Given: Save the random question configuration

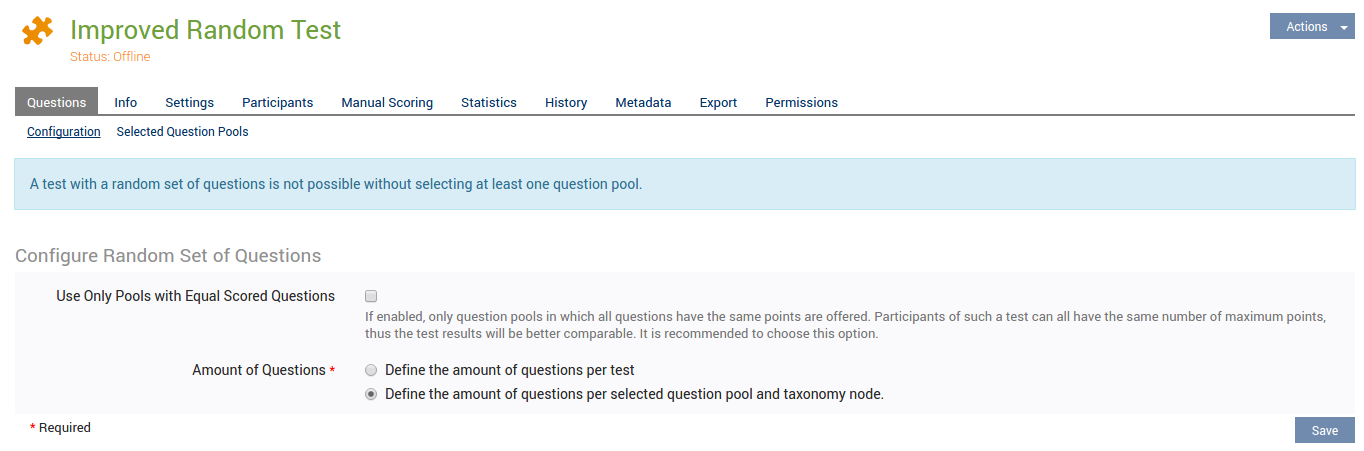Looking at the screenshot, I should pyautogui.click(x=1324, y=430).
